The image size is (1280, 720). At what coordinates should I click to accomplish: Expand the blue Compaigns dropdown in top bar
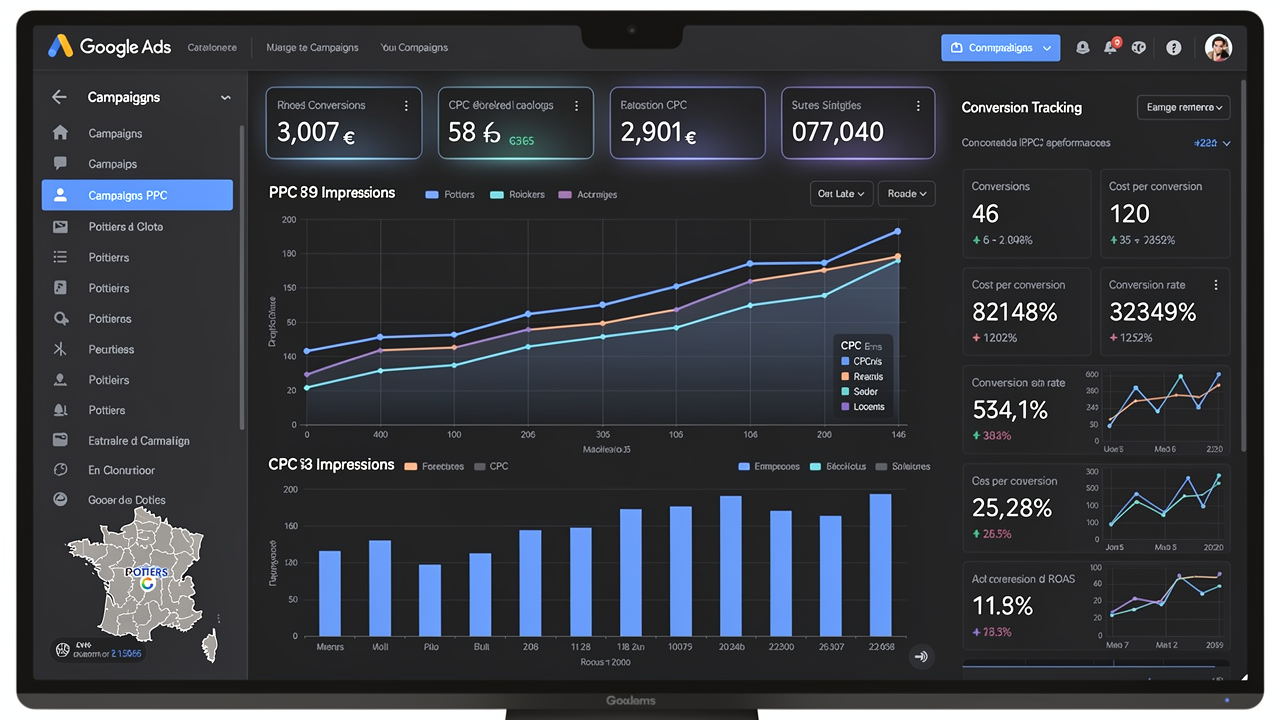pos(1000,47)
